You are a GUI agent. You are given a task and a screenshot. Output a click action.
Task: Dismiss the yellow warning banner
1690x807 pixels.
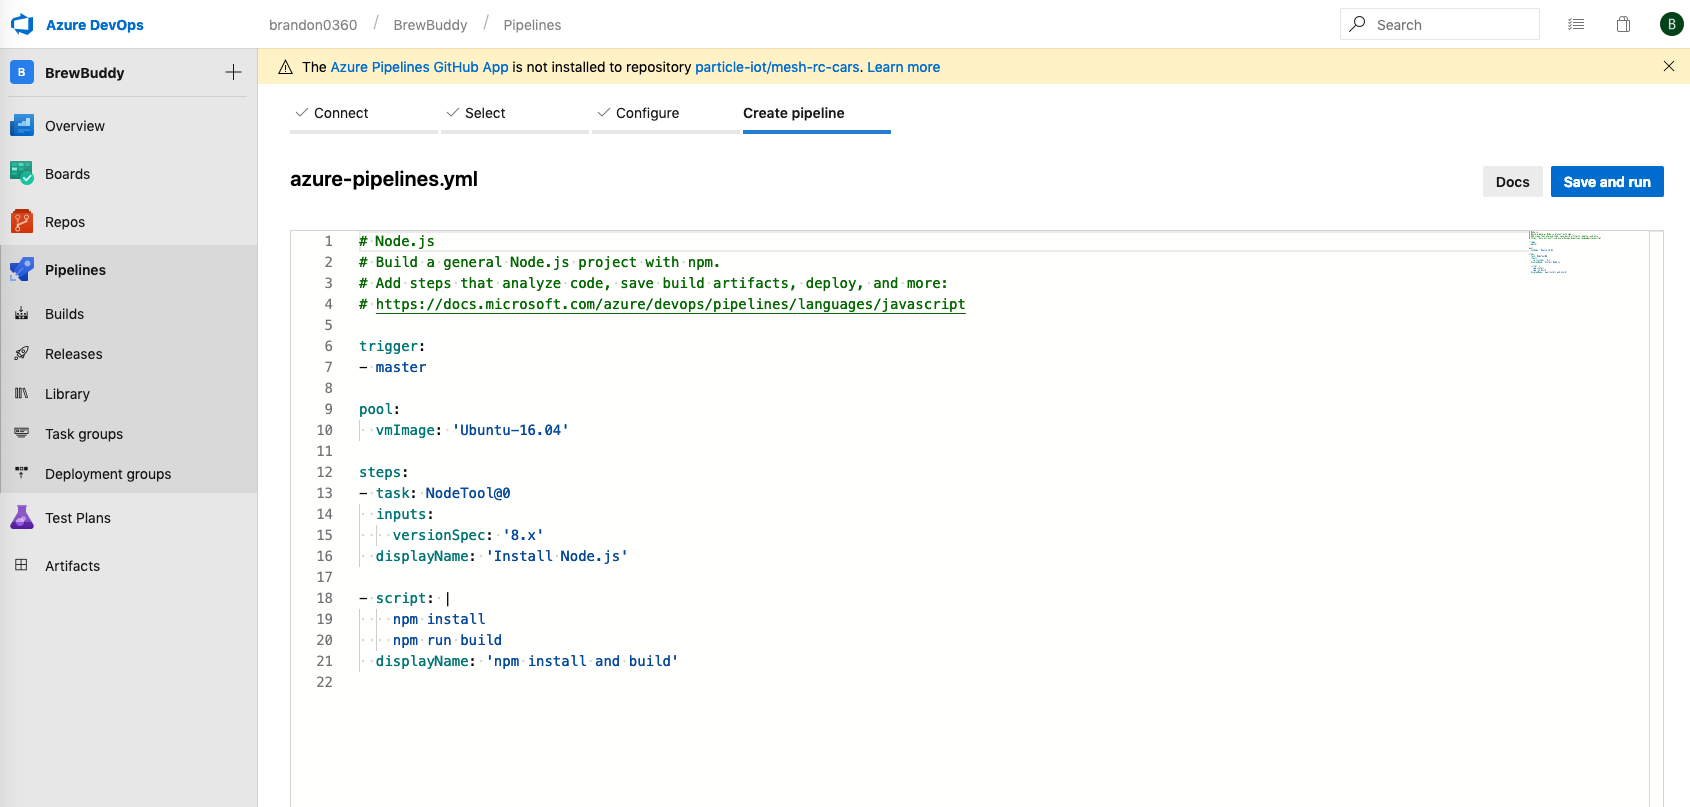click(x=1668, y=66)
